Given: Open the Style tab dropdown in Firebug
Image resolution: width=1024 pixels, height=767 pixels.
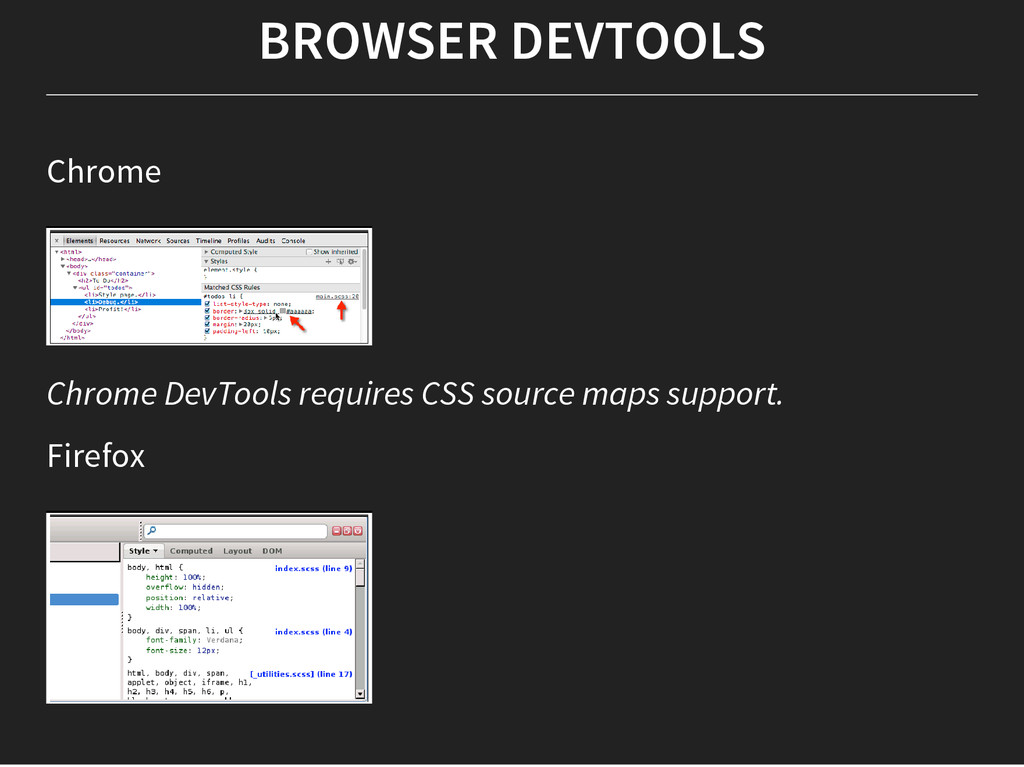Looking at the screenshot, I should point(143,551).
